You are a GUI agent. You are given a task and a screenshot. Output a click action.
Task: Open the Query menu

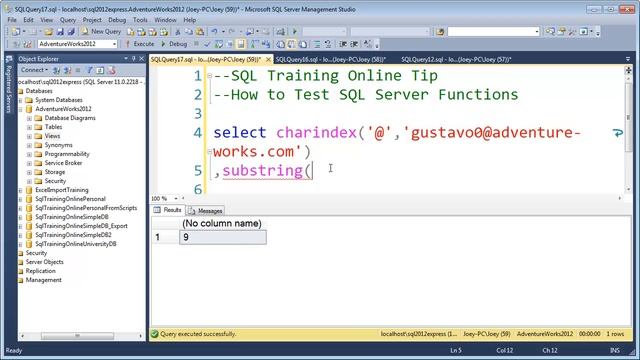68,20
